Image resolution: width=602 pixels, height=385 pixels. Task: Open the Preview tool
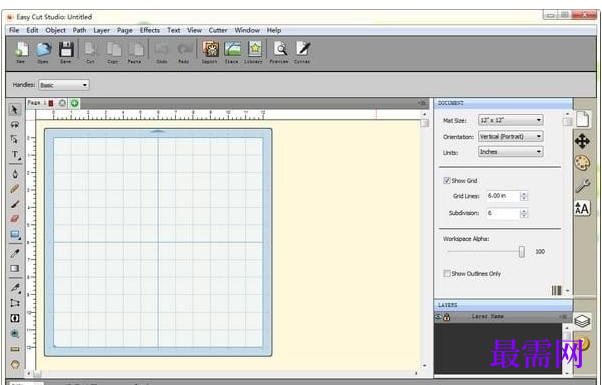[280, 51]
